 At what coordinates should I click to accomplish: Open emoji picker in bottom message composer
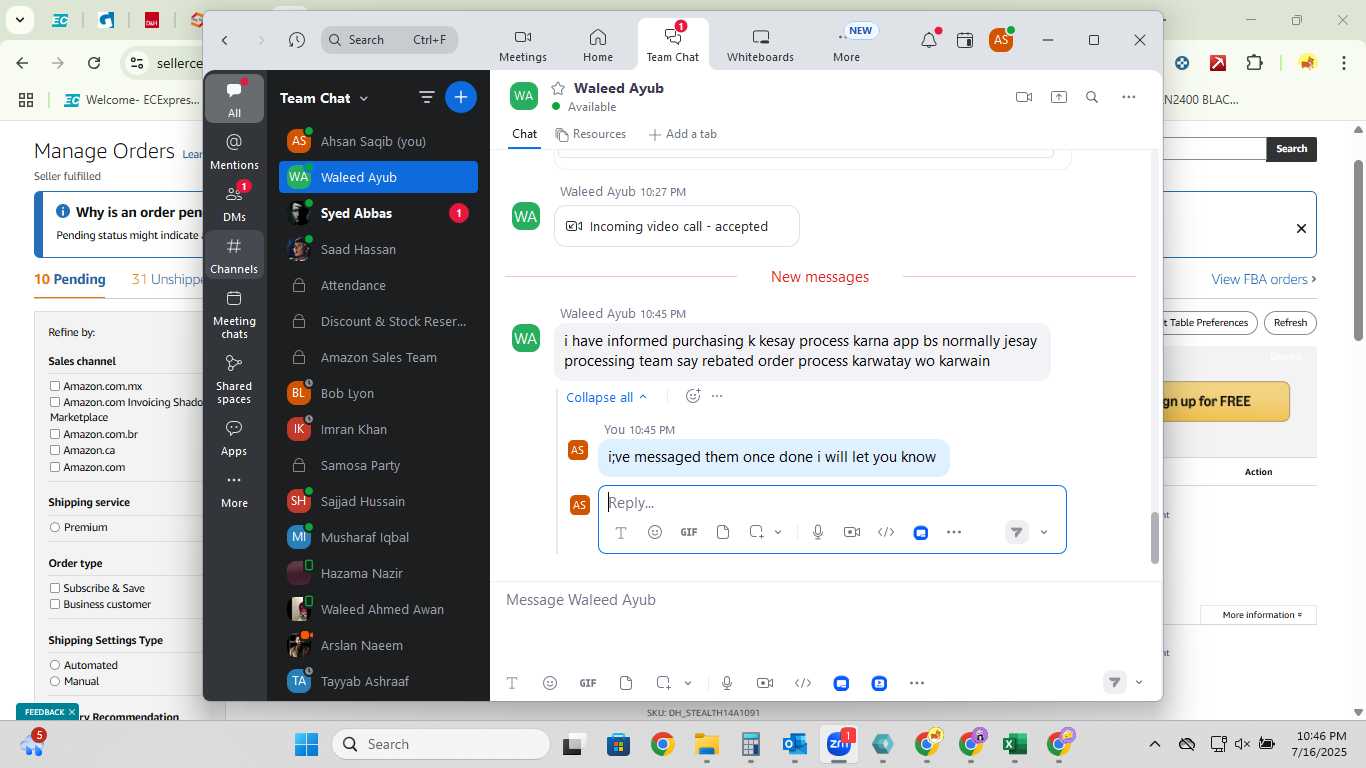coord(550,683)
